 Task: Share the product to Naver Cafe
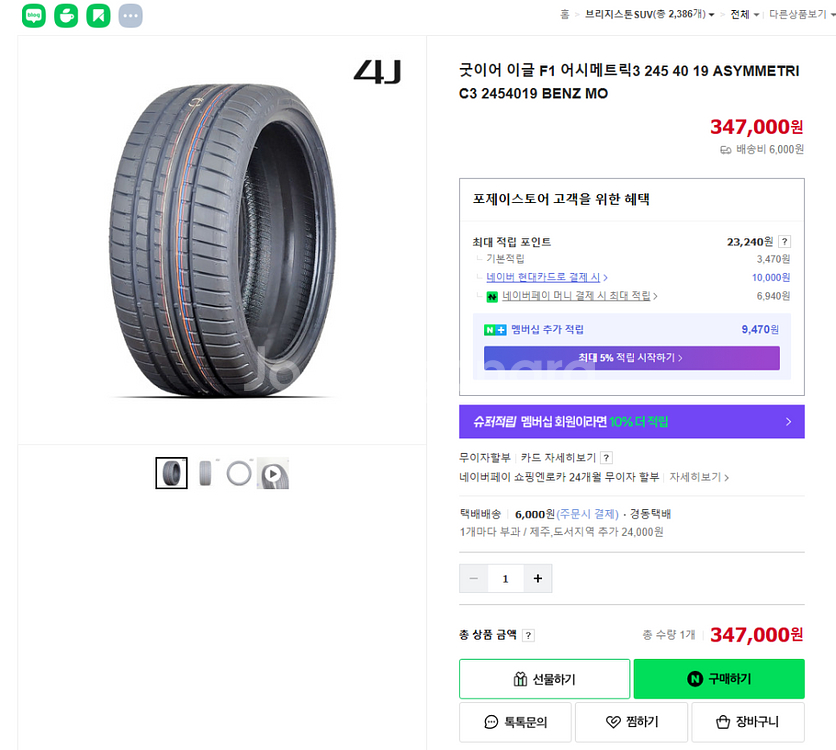(66, 16)
